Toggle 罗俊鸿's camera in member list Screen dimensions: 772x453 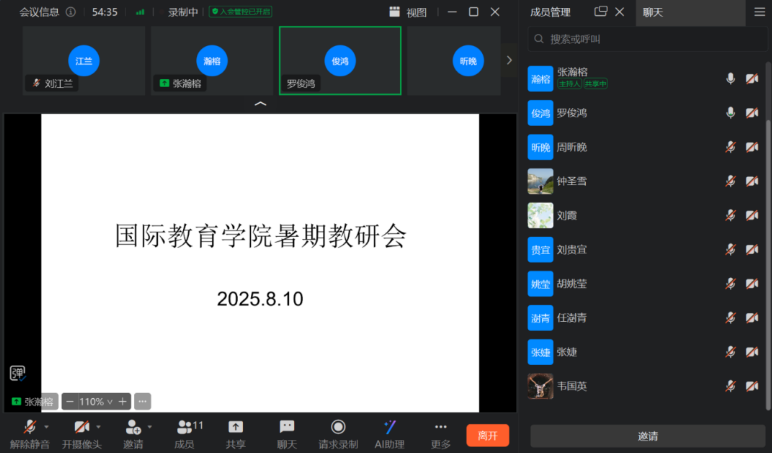tap(752, 113)
